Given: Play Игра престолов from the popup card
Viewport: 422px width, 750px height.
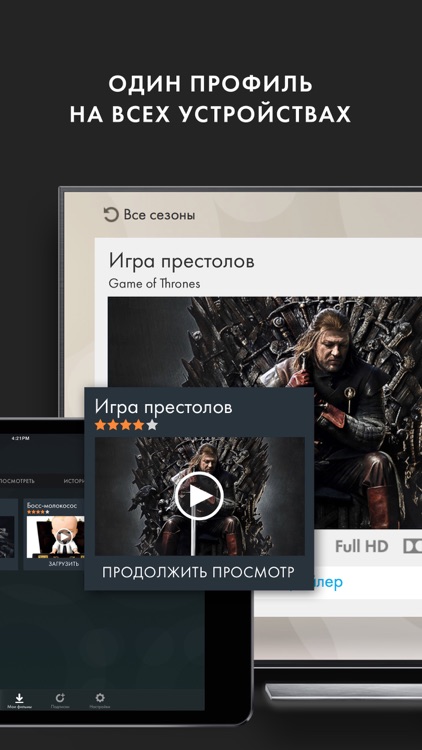Looking at the screenshot, I should 199,496.
